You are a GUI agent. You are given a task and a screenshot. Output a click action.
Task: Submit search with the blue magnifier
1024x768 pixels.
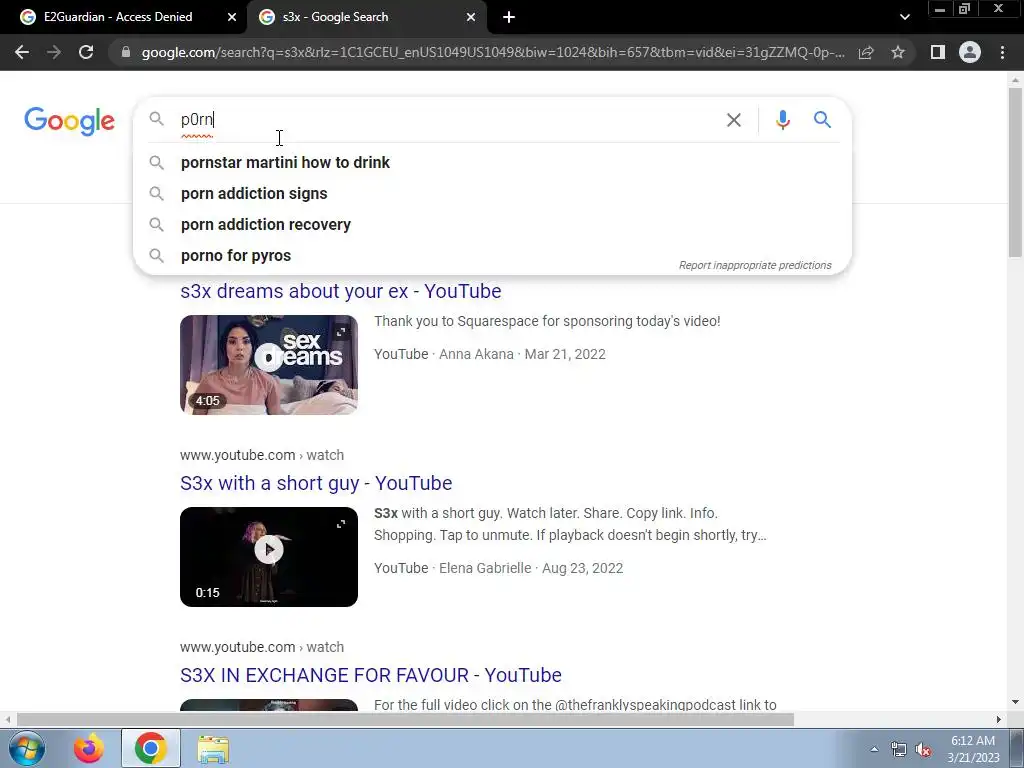[822, 120]
